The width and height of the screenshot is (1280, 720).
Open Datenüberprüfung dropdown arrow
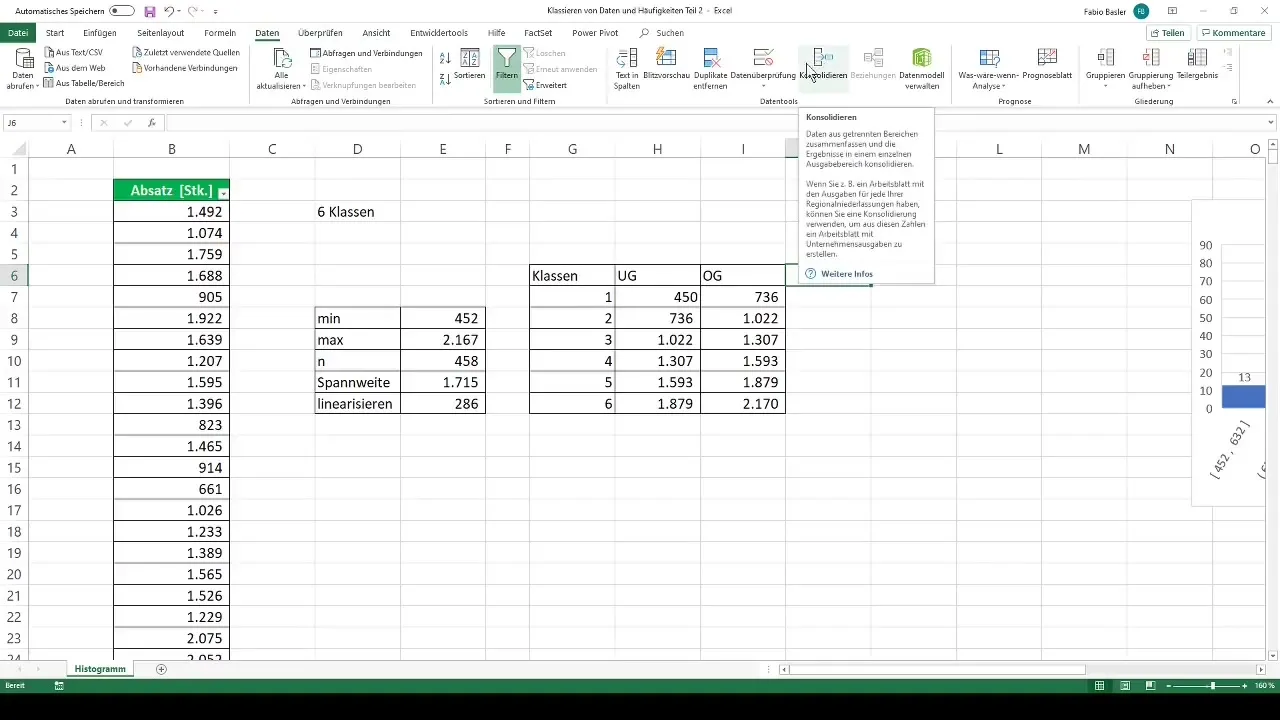click(763, 87)
